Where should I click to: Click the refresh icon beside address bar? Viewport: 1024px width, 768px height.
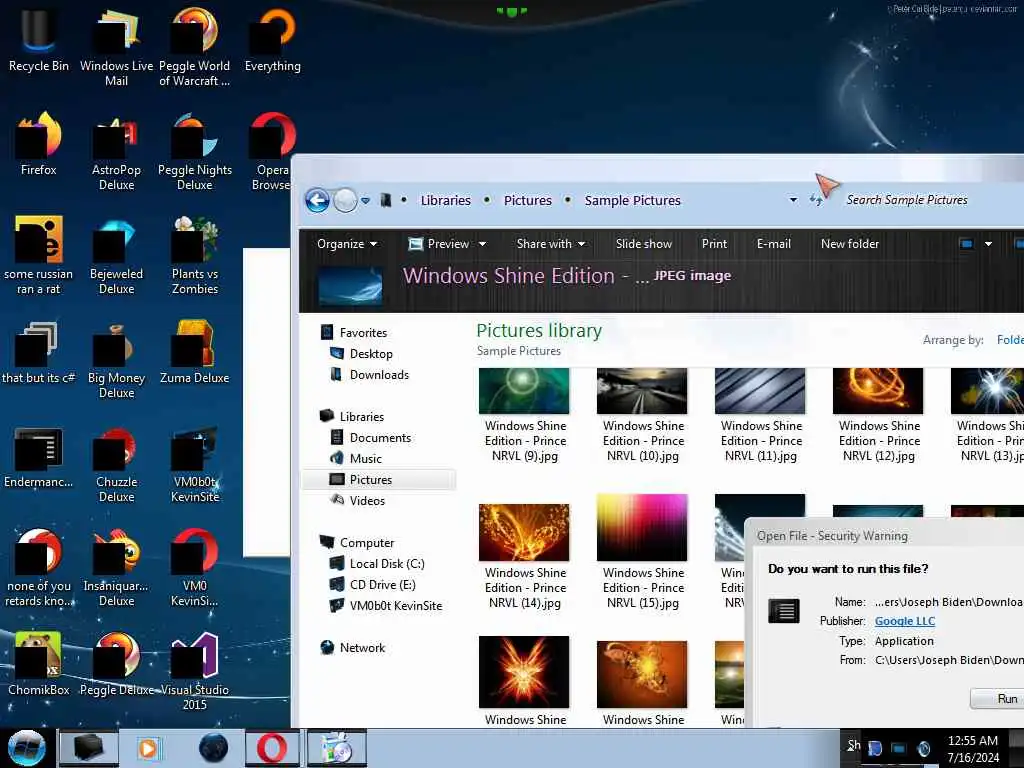(816, 200)
